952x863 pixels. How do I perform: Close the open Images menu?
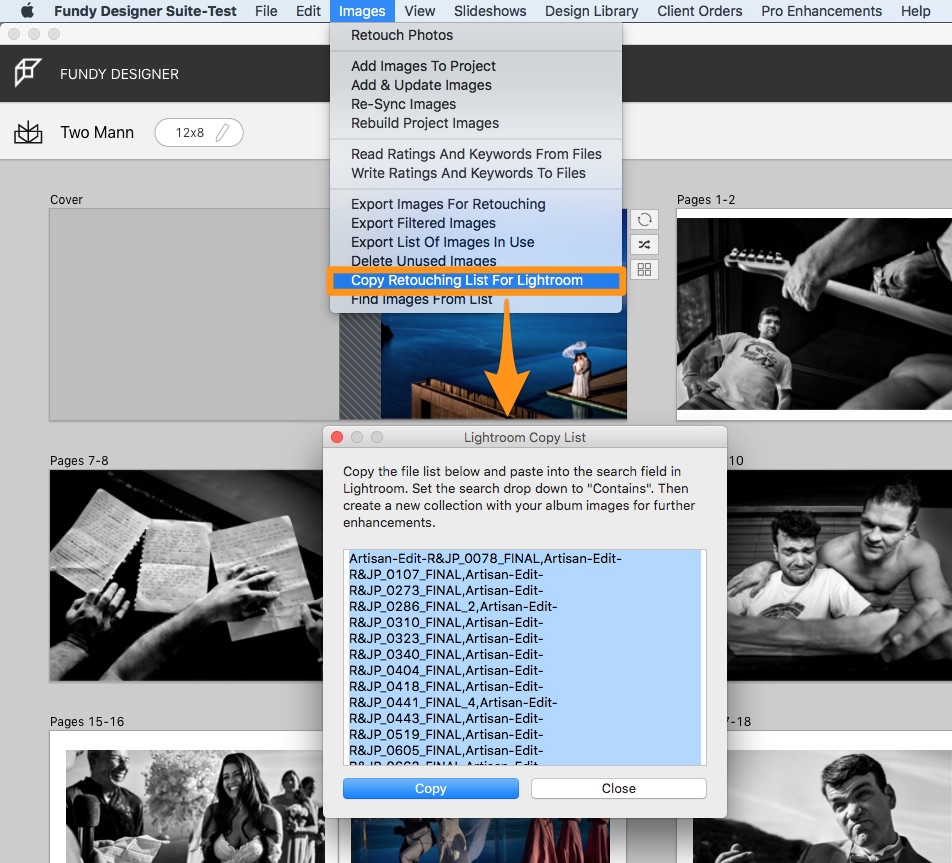(x=362, y=11)
